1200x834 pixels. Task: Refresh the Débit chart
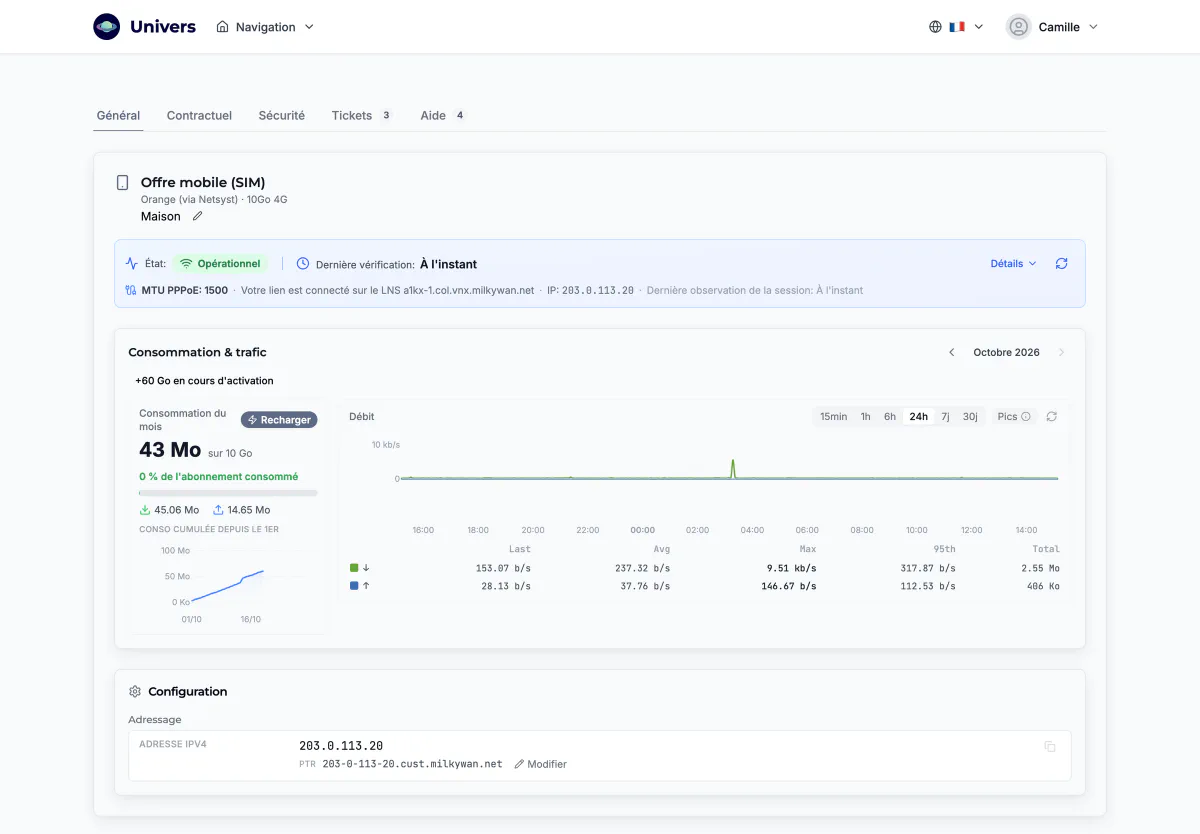pos(1051,416)
